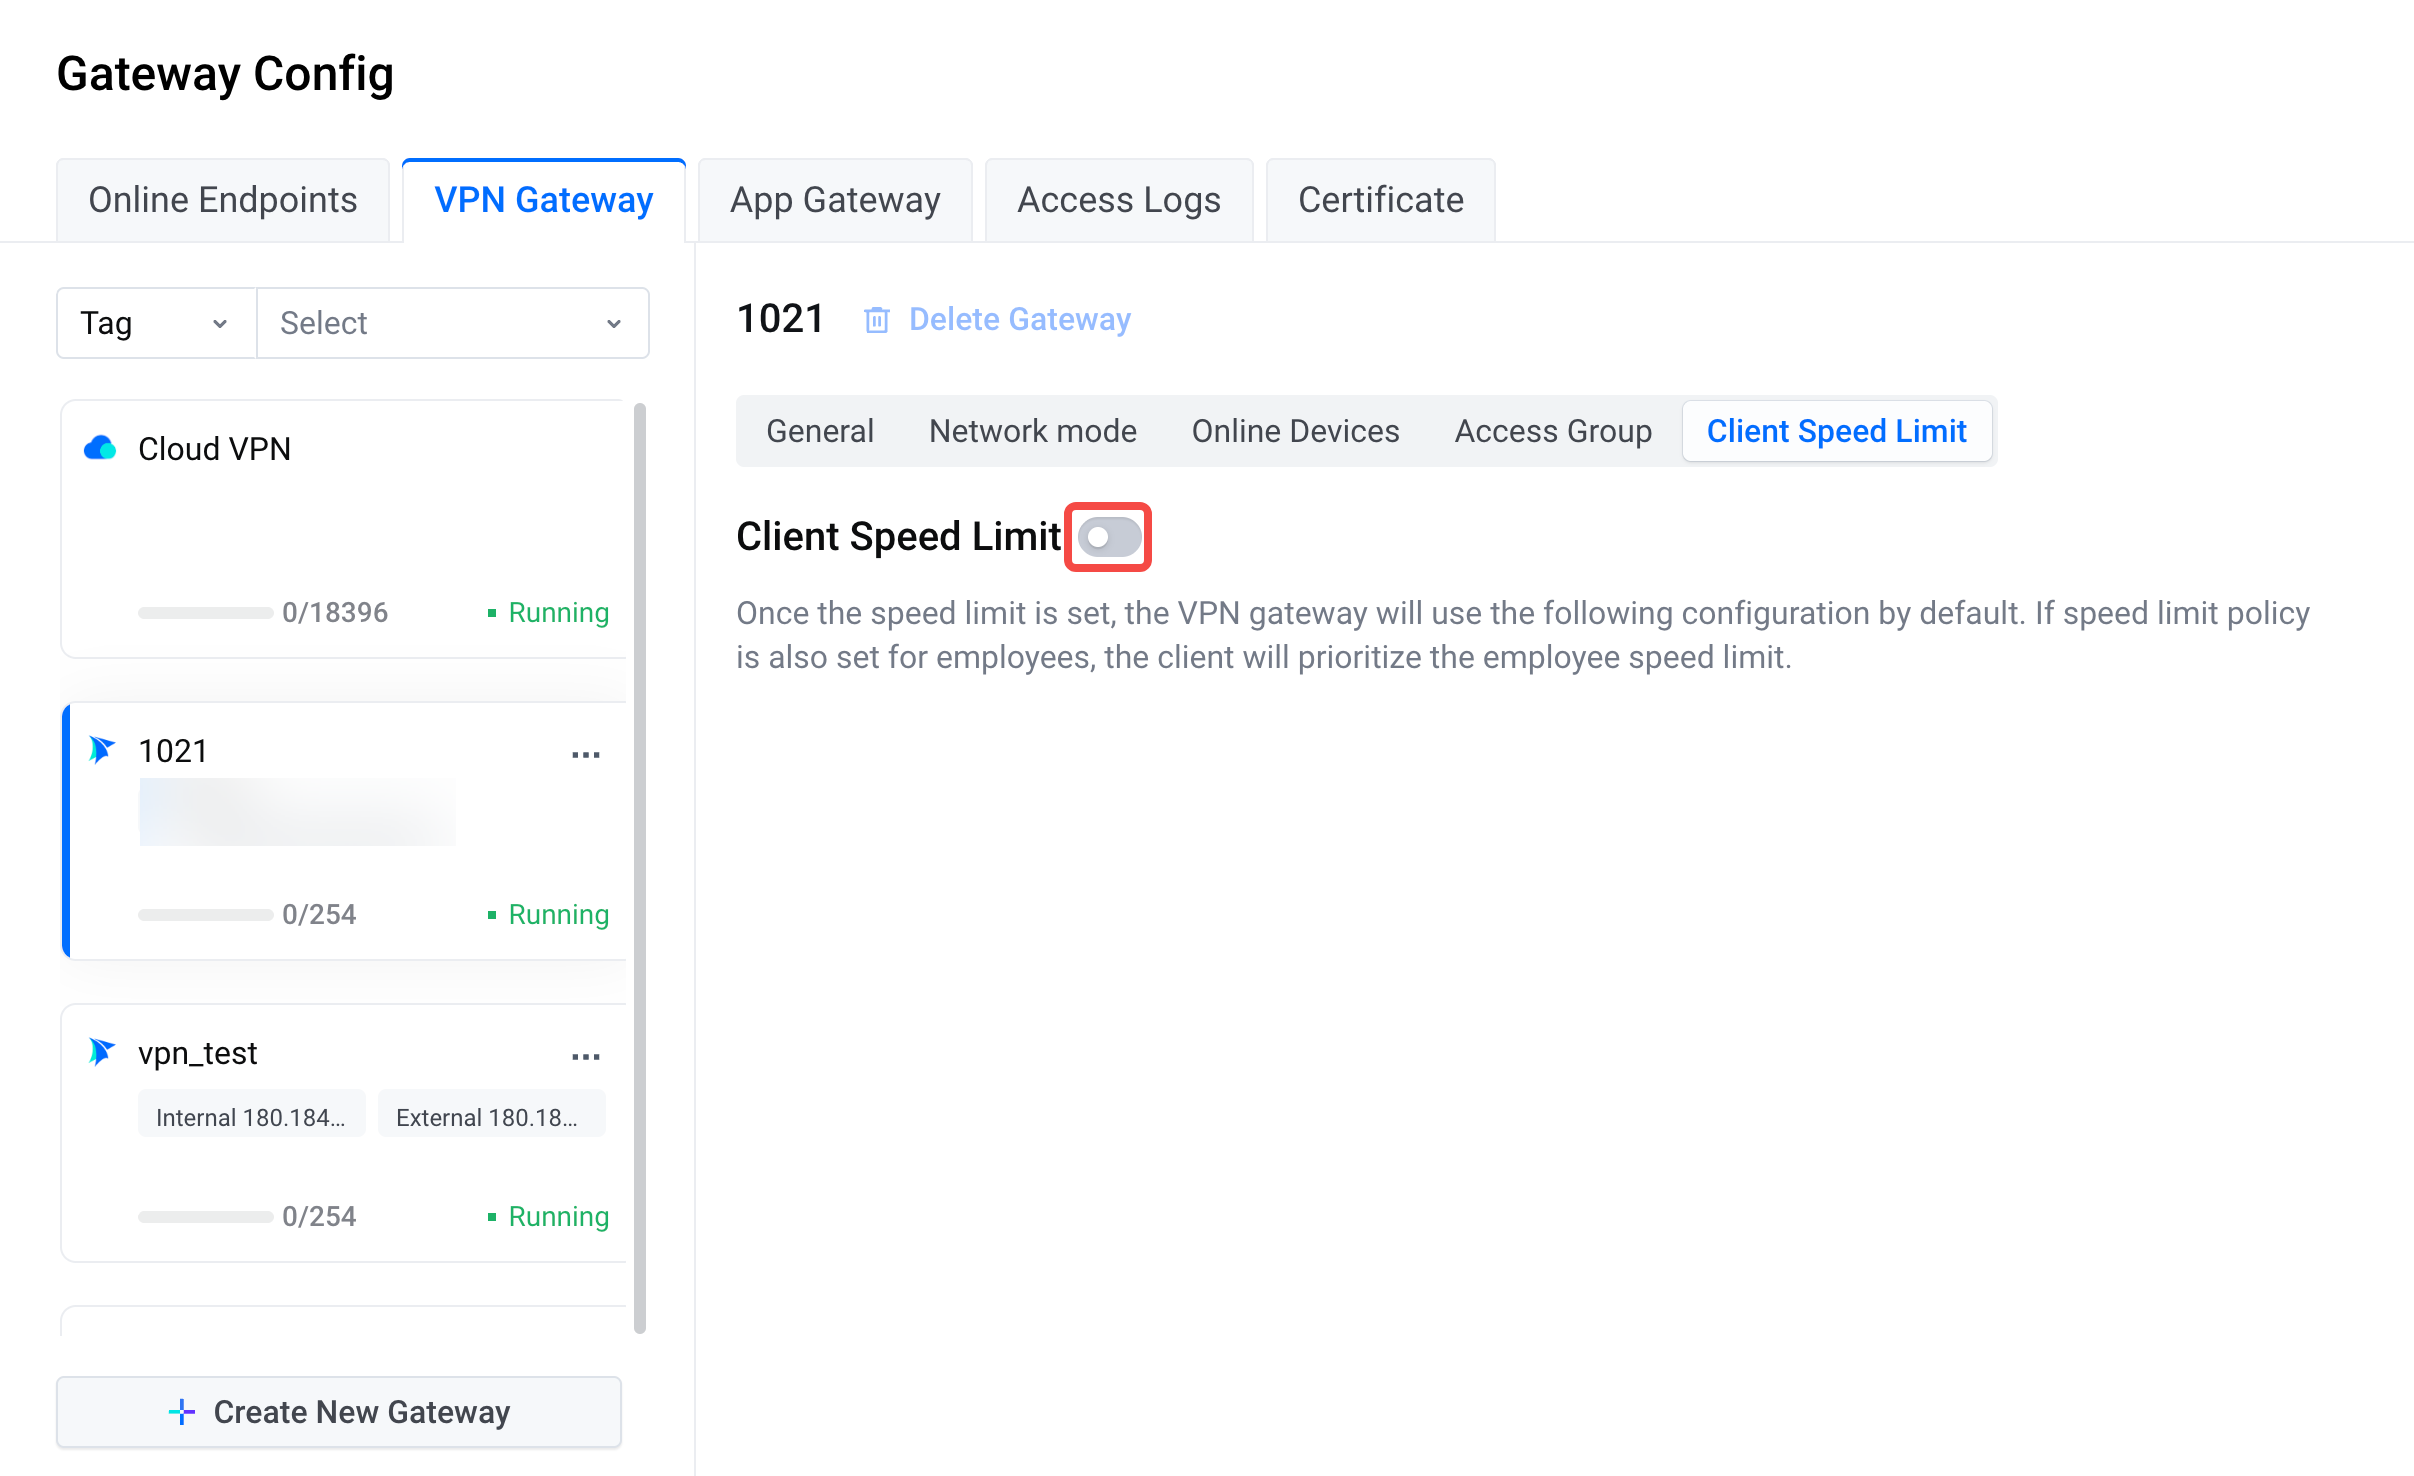Open the Tag filter dropdown
The height and width of the screenshot is (1476, 2414).
coord(156,323)
